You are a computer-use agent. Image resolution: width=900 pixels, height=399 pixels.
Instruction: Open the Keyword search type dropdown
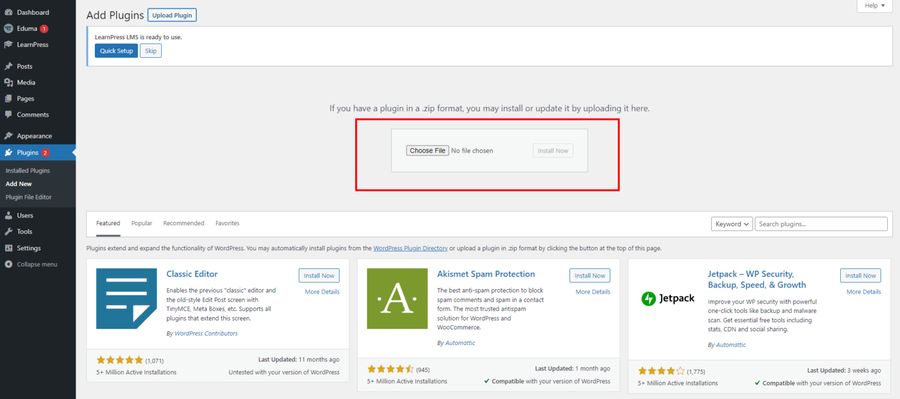click(732, 224)
